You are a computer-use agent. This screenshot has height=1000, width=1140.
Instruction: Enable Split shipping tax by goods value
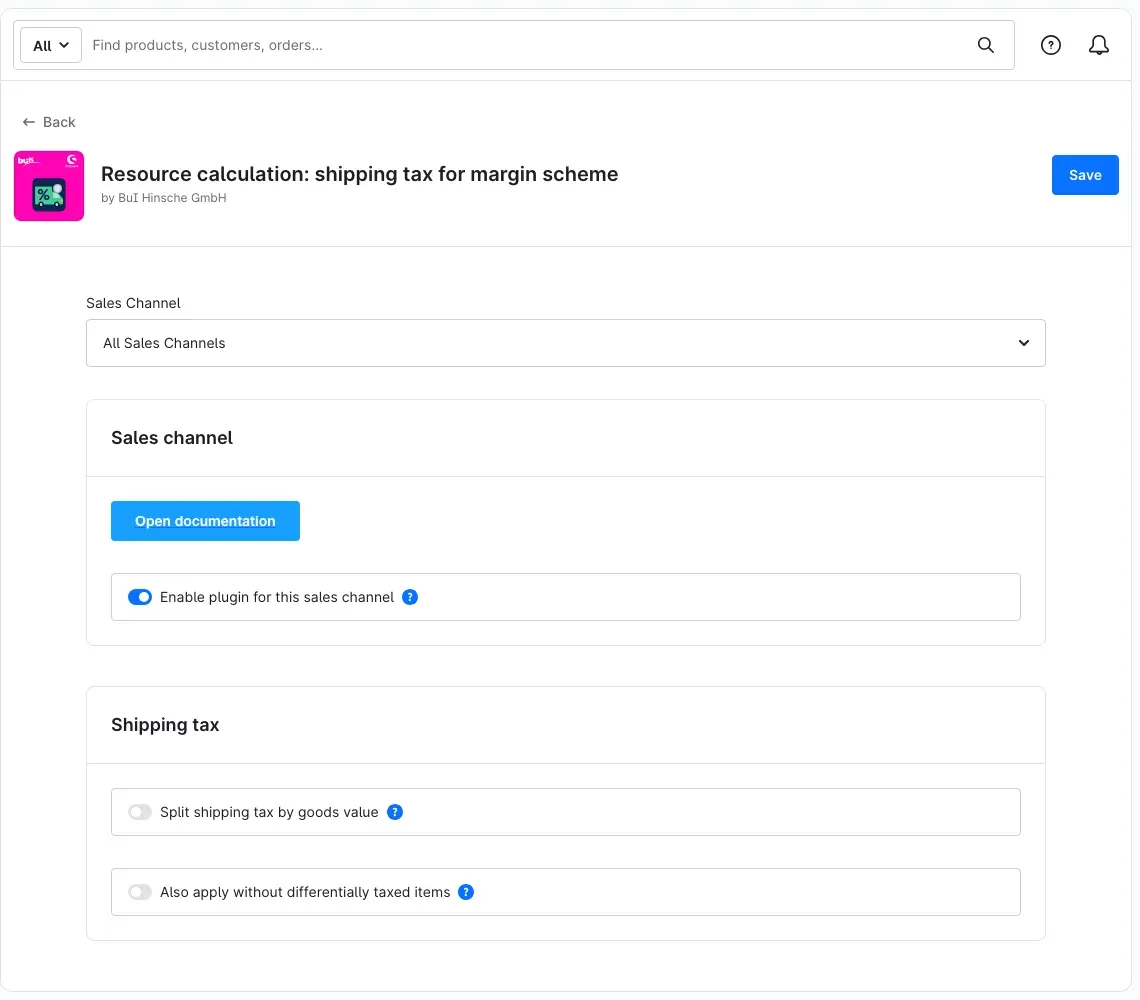coord(140,812)
